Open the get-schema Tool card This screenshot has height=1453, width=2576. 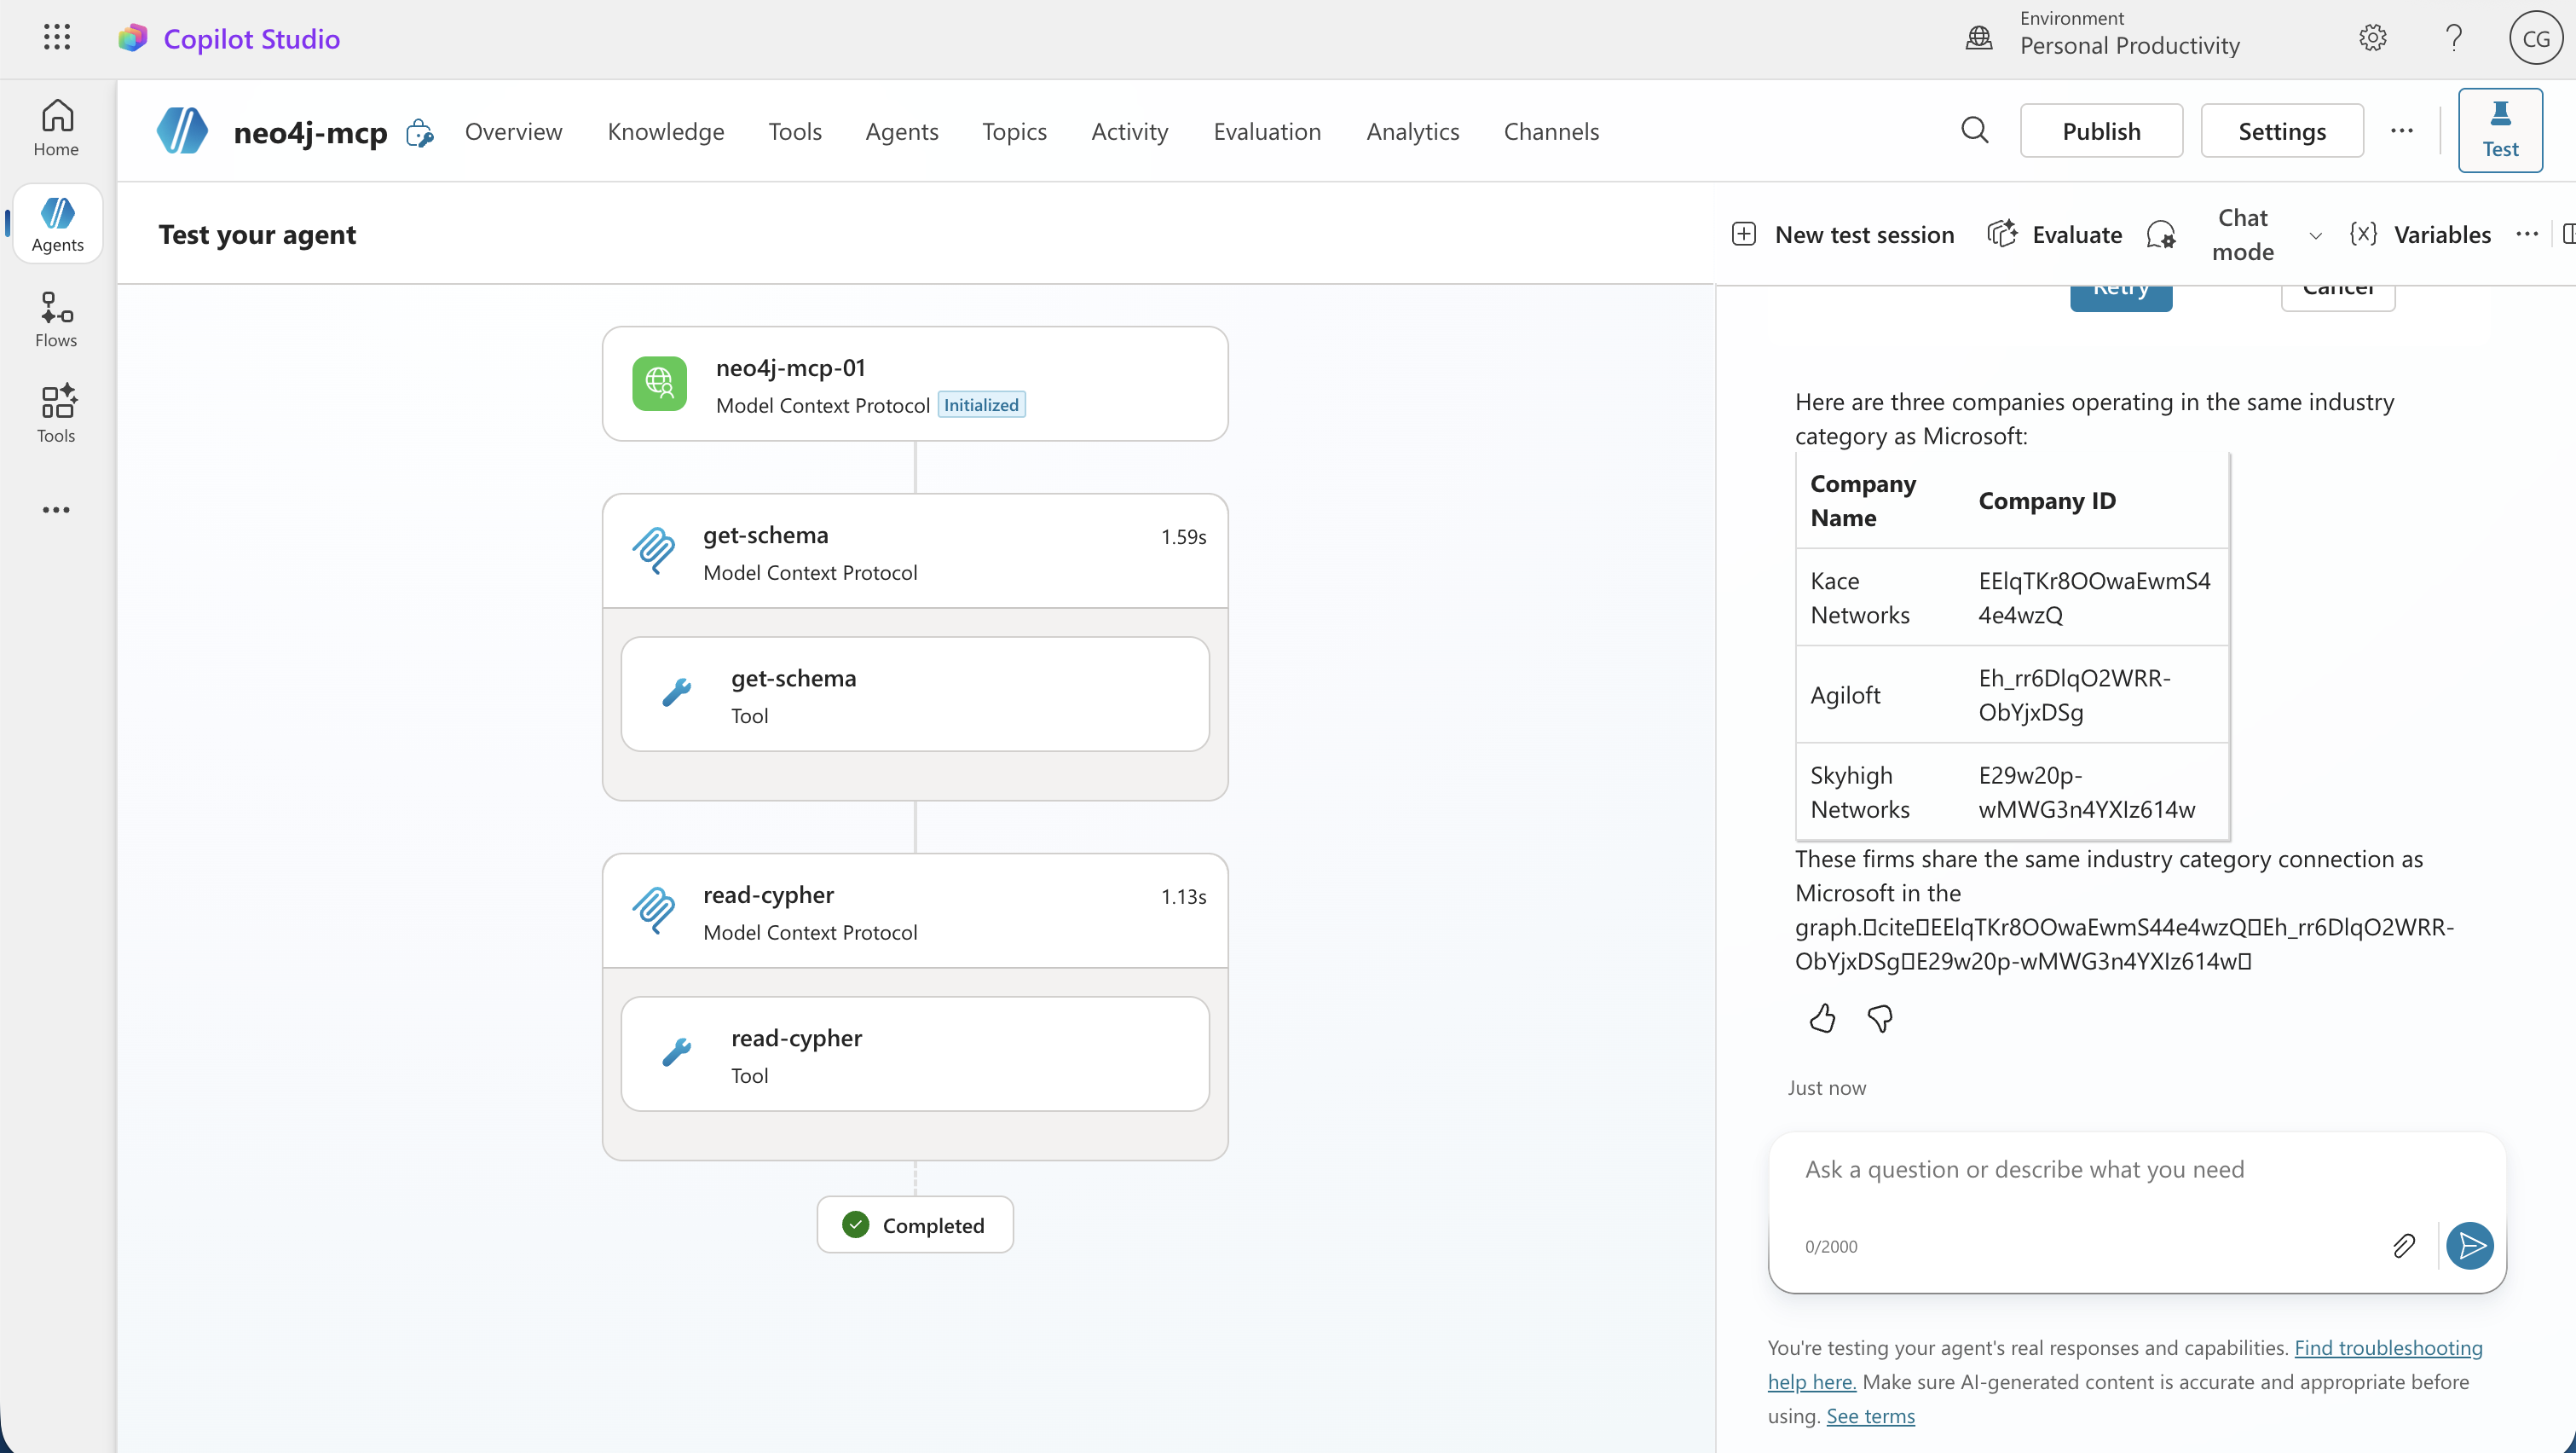coord(915,694)
